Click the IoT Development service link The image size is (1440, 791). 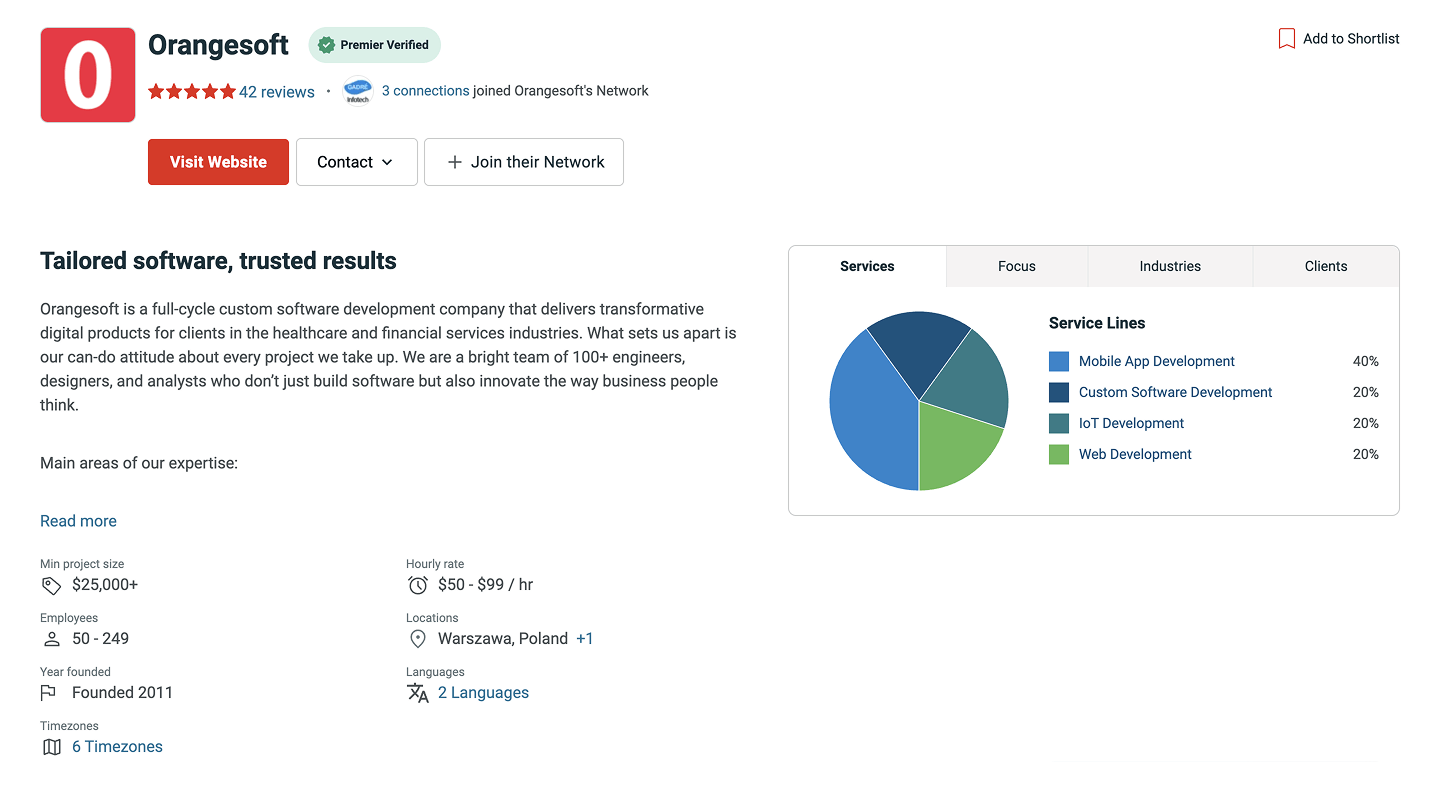(1131, 423)
